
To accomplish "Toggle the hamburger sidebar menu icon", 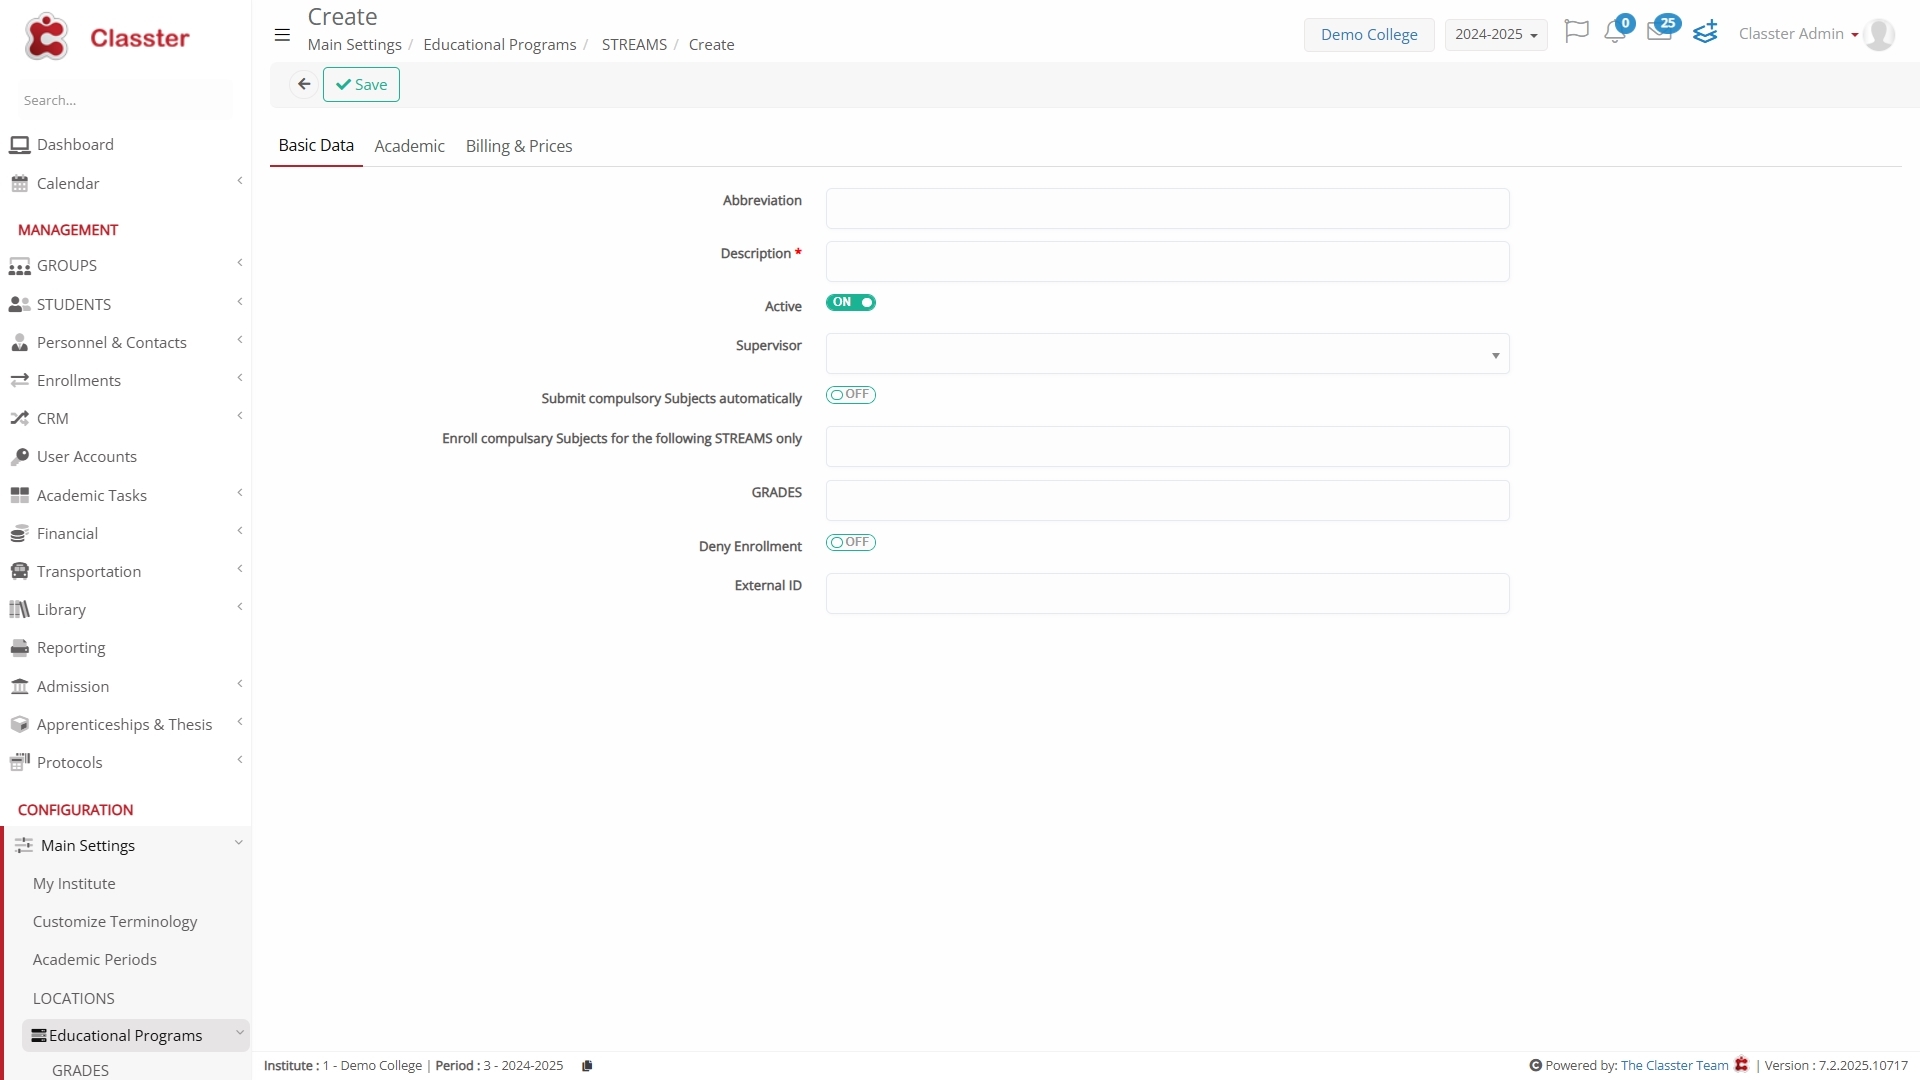I will click(x=282, y=35).
